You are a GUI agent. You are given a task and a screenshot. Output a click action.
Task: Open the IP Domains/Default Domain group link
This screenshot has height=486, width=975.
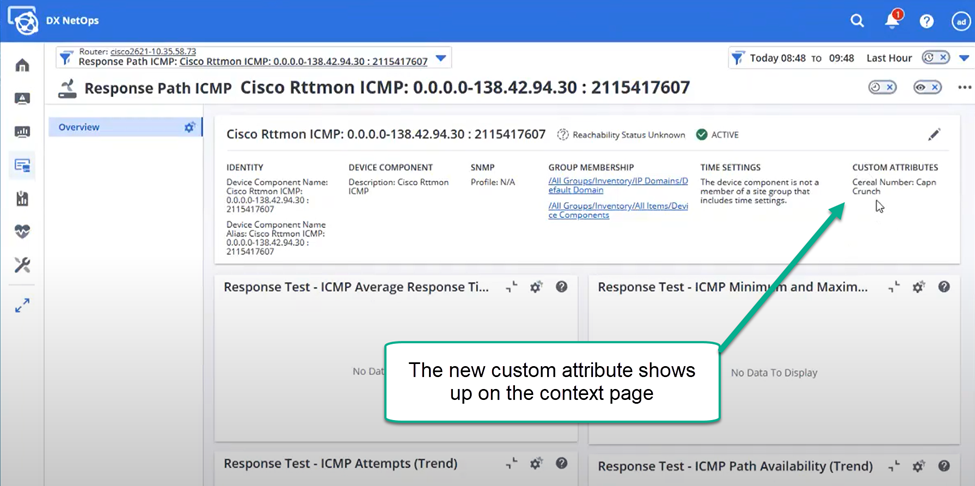pyautogui.click(x=618, y=186)
